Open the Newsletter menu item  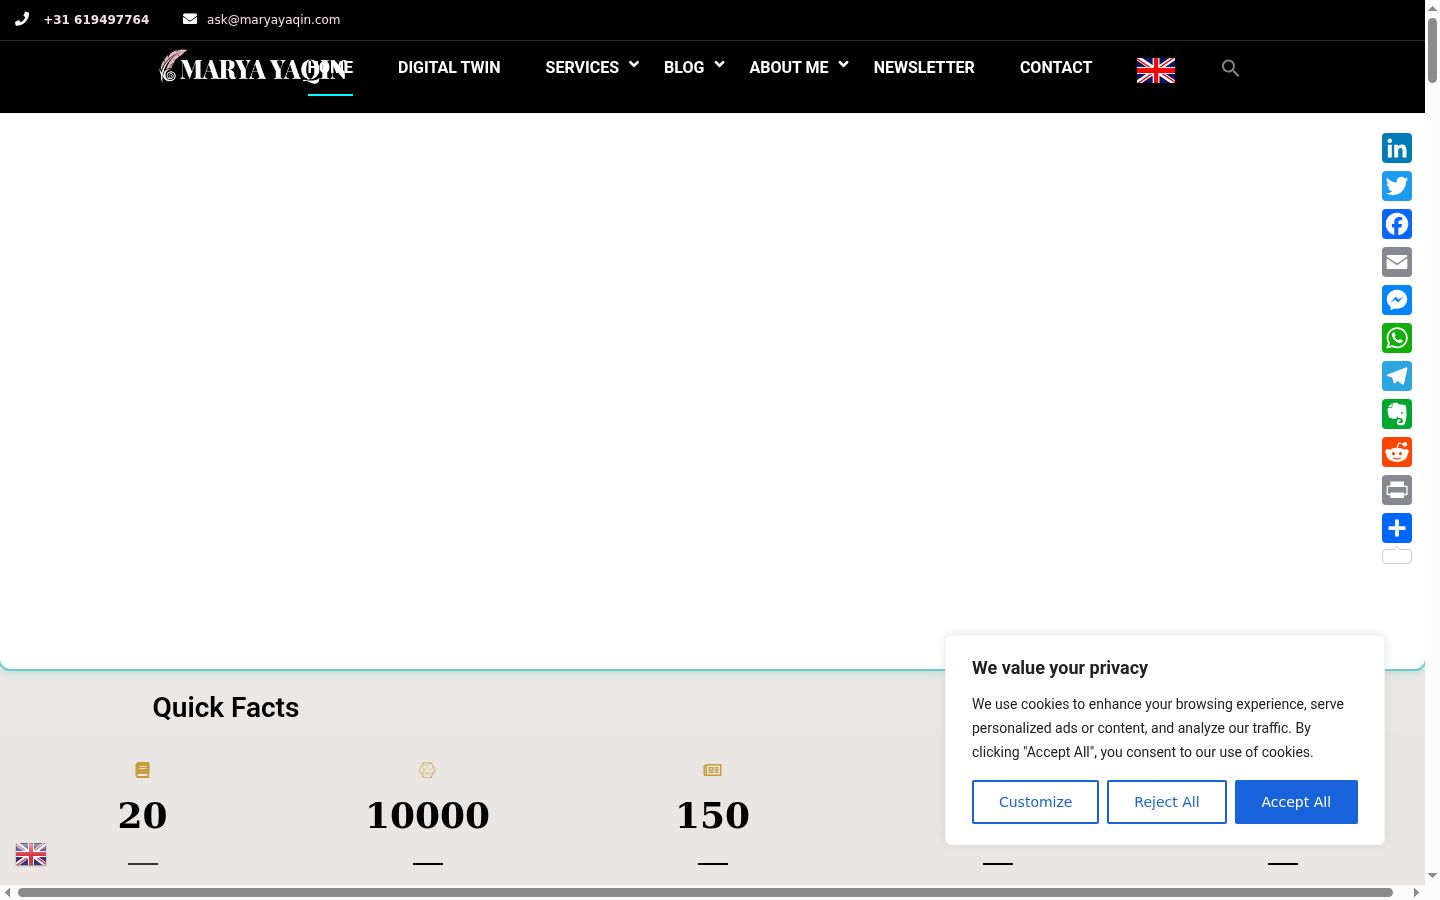click(924, 67)
